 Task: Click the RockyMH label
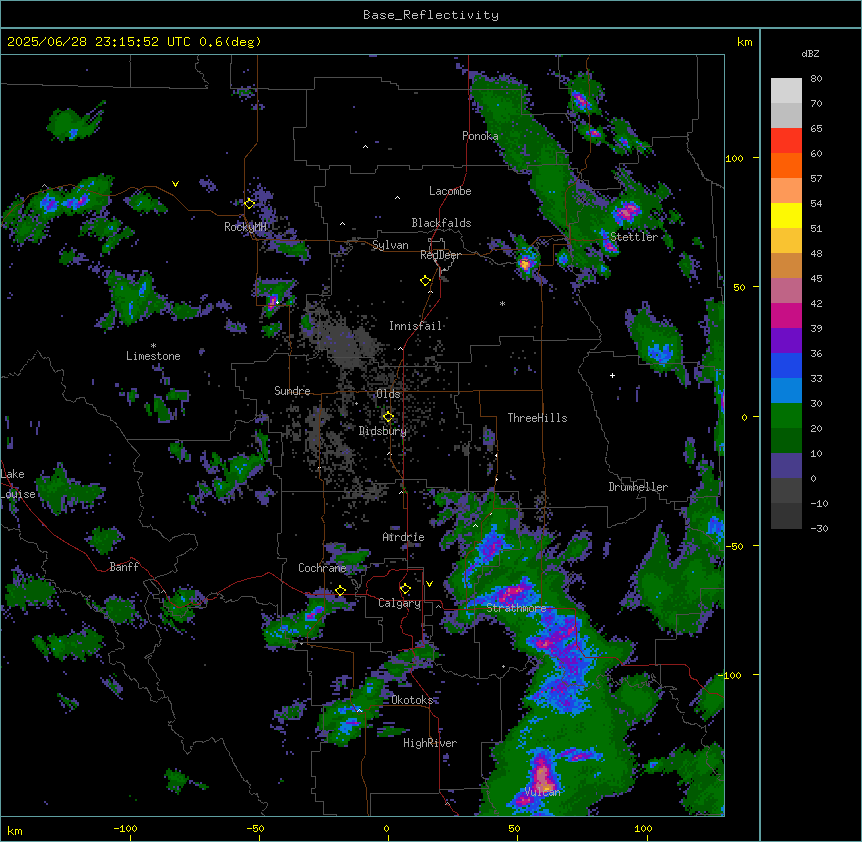(245, 227)
